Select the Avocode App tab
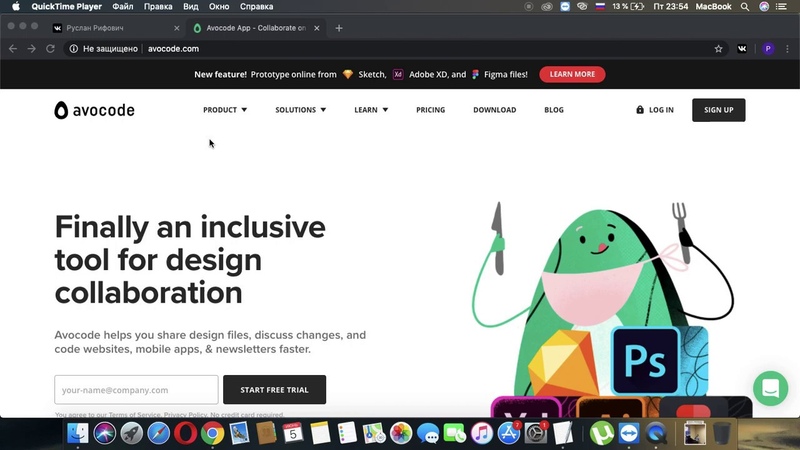Viewport: 800px width, 450px height. pyautogui.click(x=255, y=28)
